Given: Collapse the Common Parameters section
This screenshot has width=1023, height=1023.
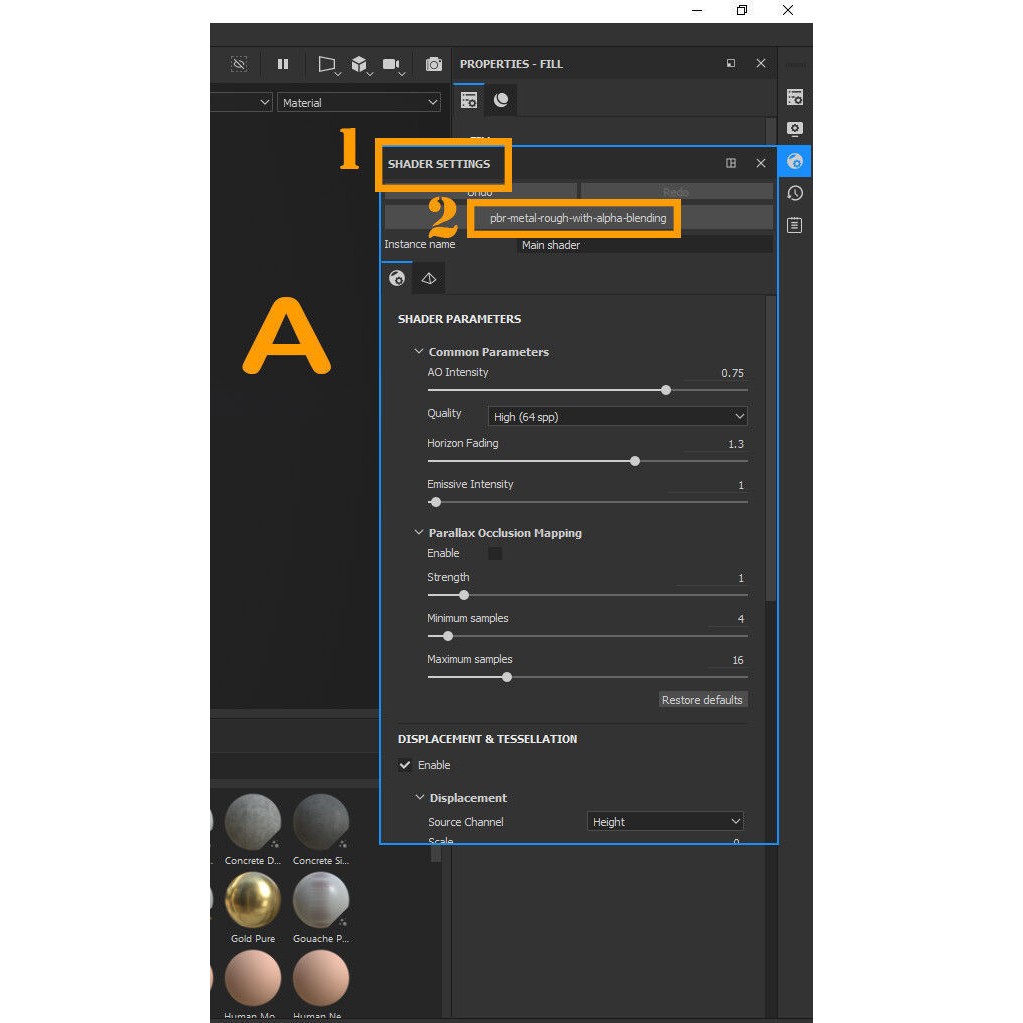Looking at the screenshot, I should click(419, 352).
